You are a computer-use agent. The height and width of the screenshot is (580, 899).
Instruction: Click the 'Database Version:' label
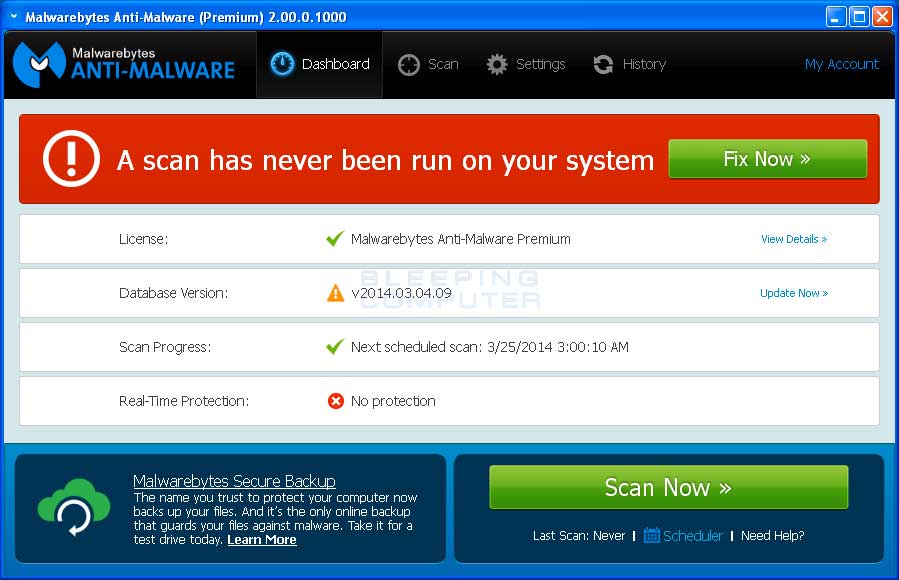point(173,293)
